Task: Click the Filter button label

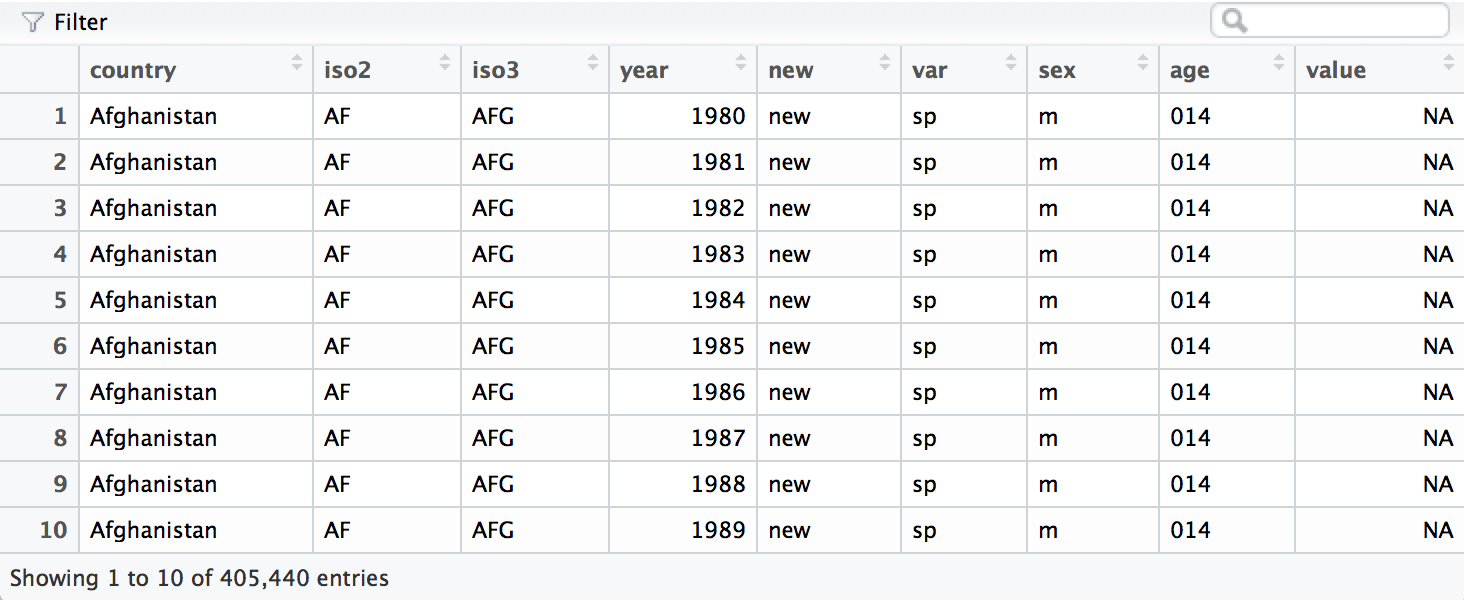Action: [x=80, y=22]
